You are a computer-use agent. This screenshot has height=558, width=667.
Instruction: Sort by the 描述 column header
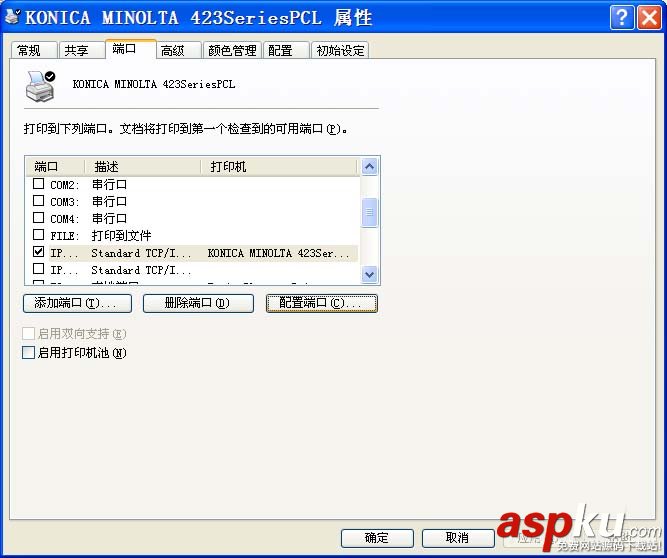click(x=143, y=167)
